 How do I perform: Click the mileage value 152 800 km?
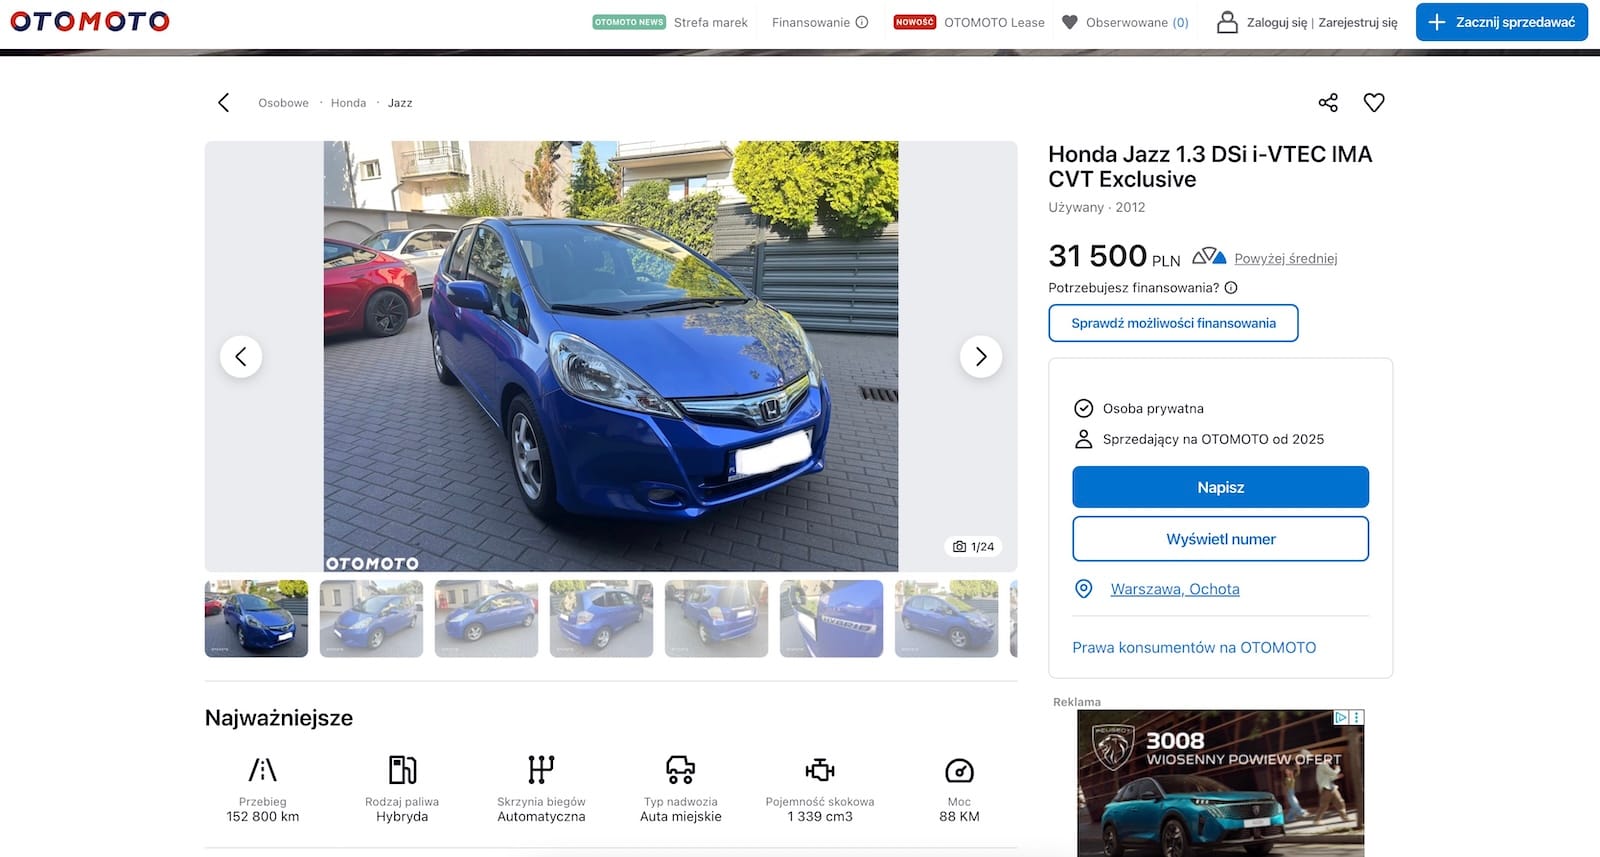pyautogui.click(x=262, y=816)
